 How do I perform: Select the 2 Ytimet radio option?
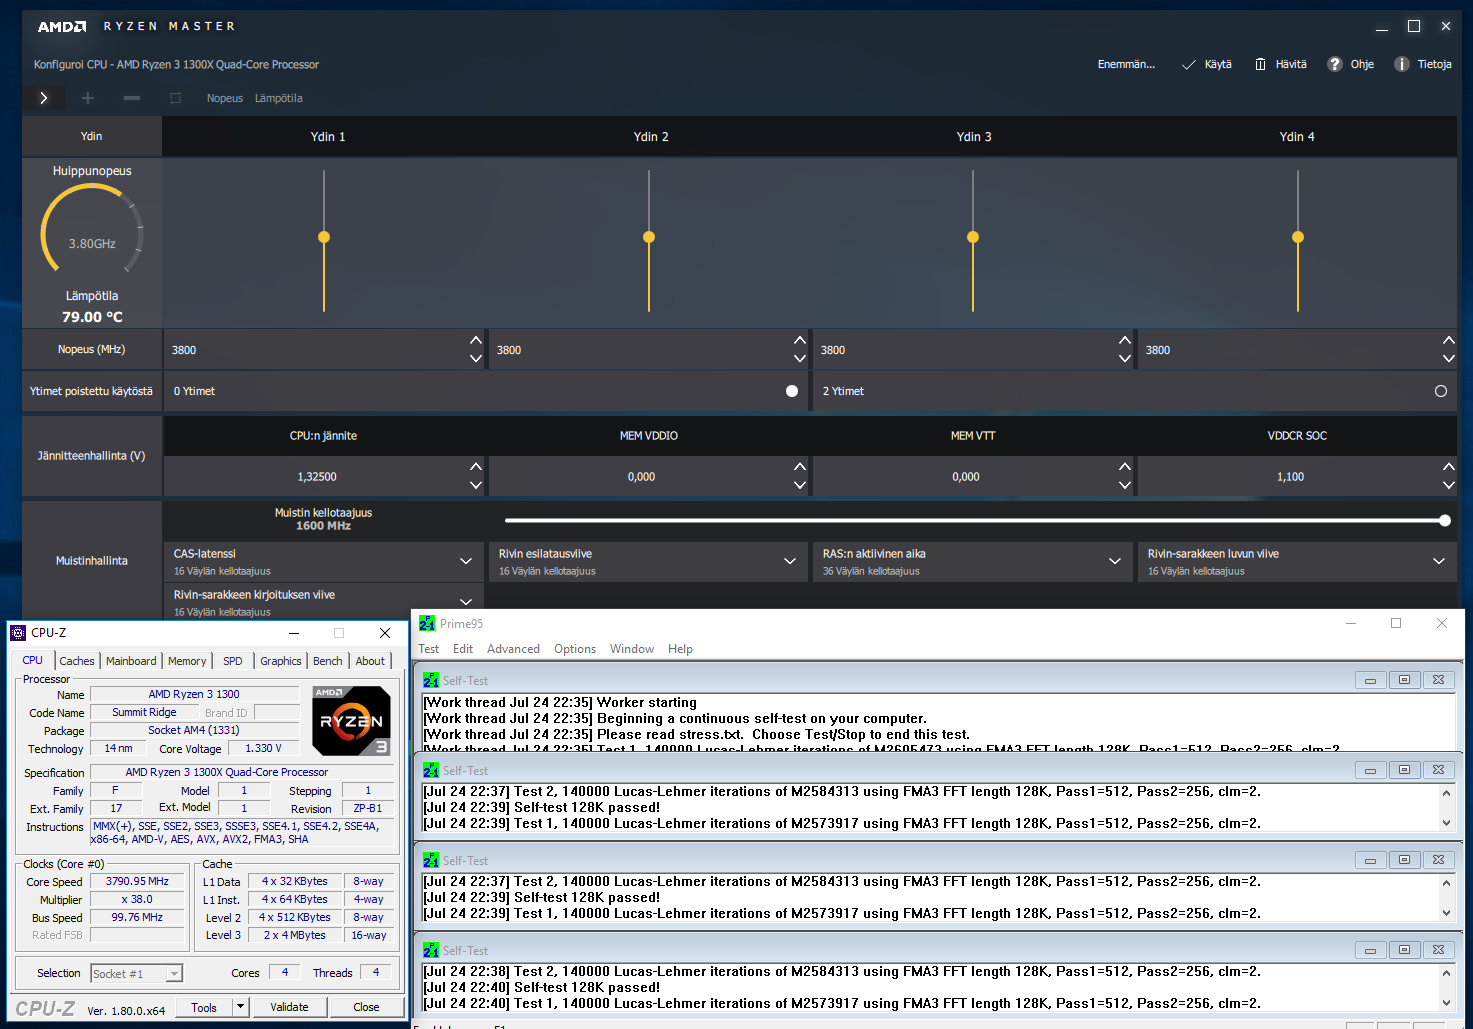(x=1441, y=391)
